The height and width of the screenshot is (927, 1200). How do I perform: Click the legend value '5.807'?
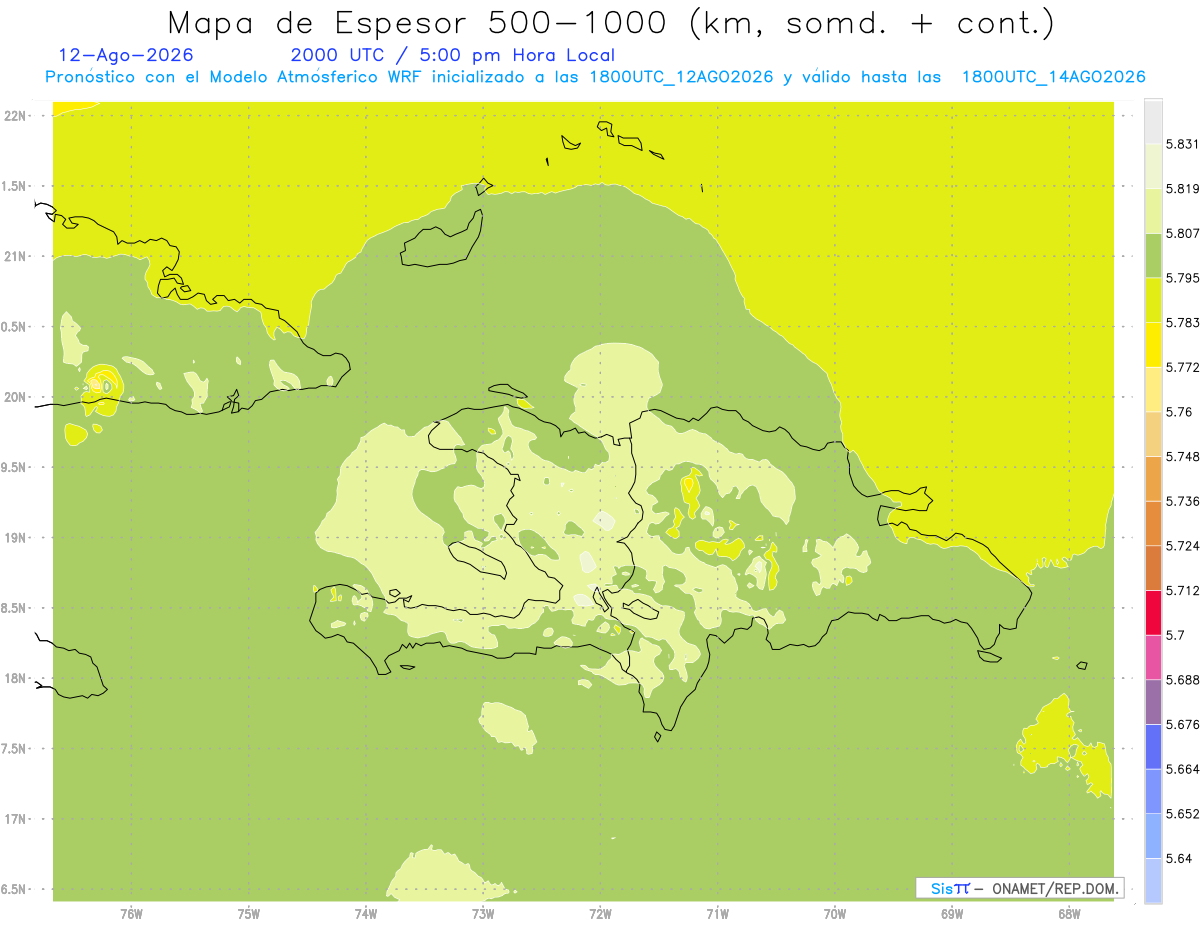pos(1183,233)
